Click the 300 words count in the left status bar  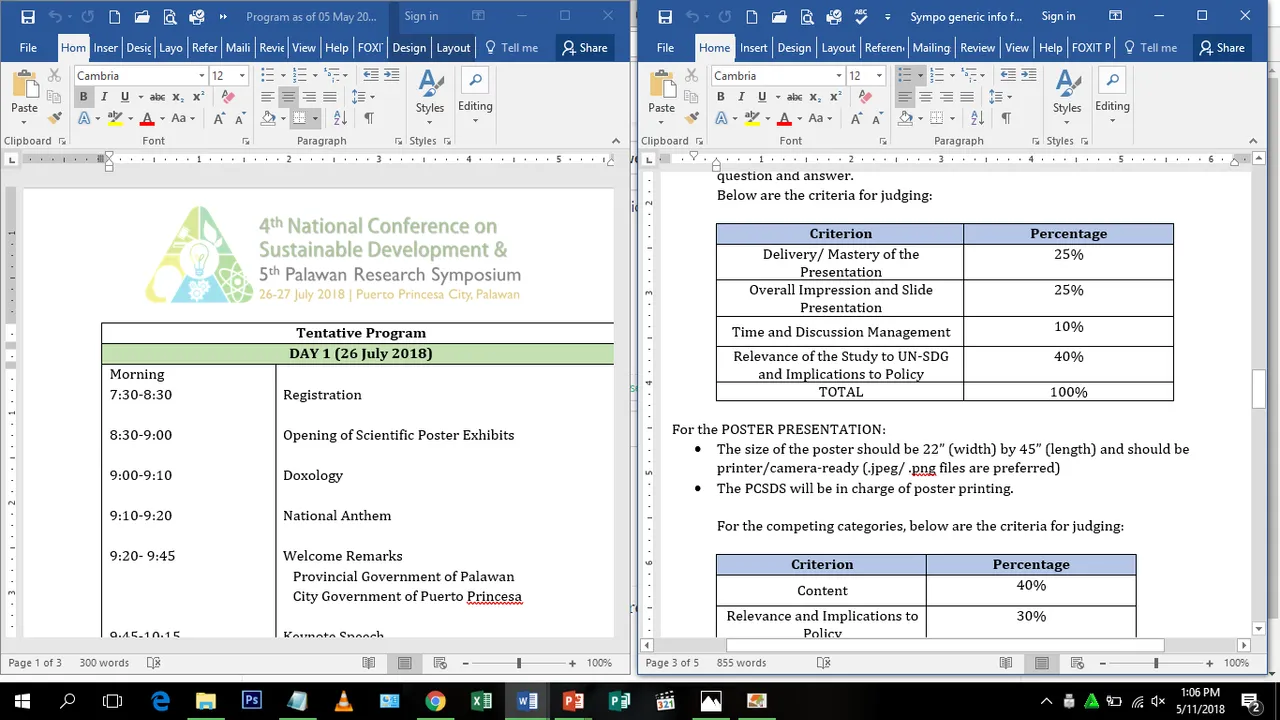[x=104, y=663]
